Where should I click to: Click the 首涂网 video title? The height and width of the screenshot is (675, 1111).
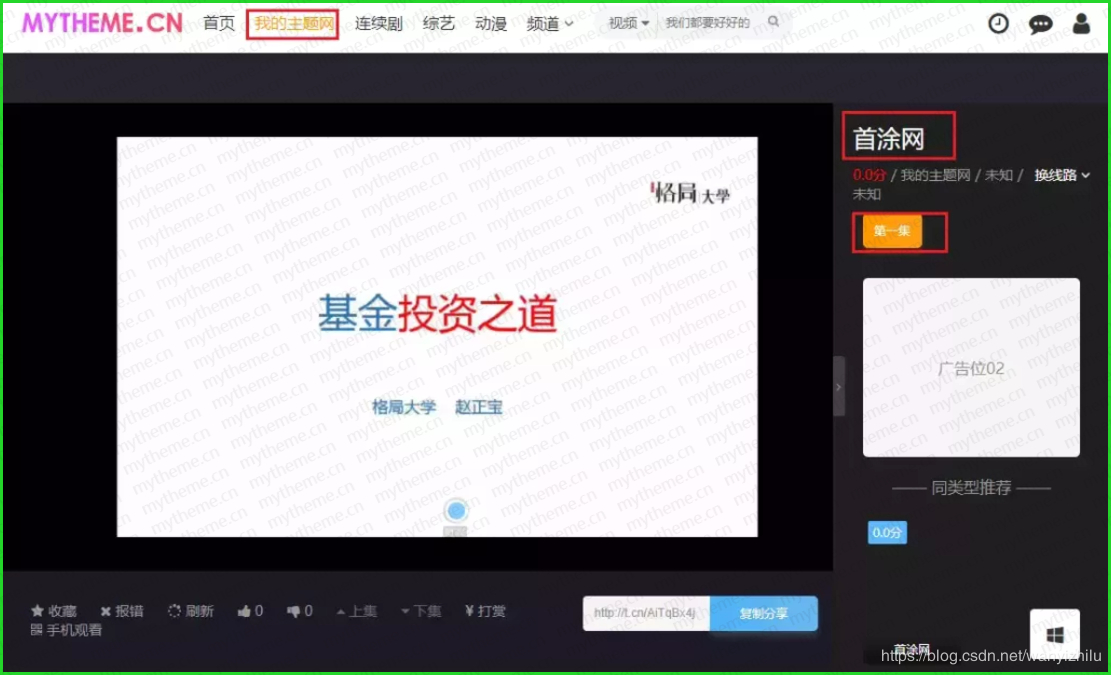[889, 139]
